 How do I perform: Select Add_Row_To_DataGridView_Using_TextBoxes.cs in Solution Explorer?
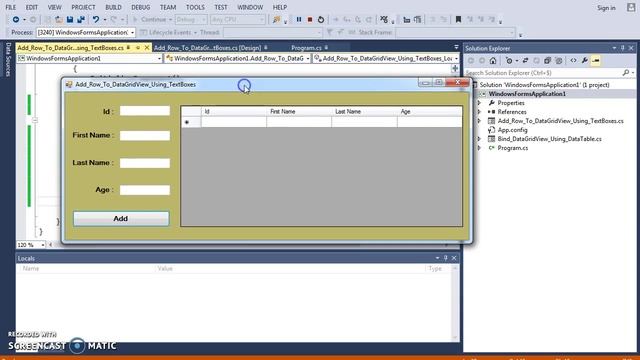560,121
